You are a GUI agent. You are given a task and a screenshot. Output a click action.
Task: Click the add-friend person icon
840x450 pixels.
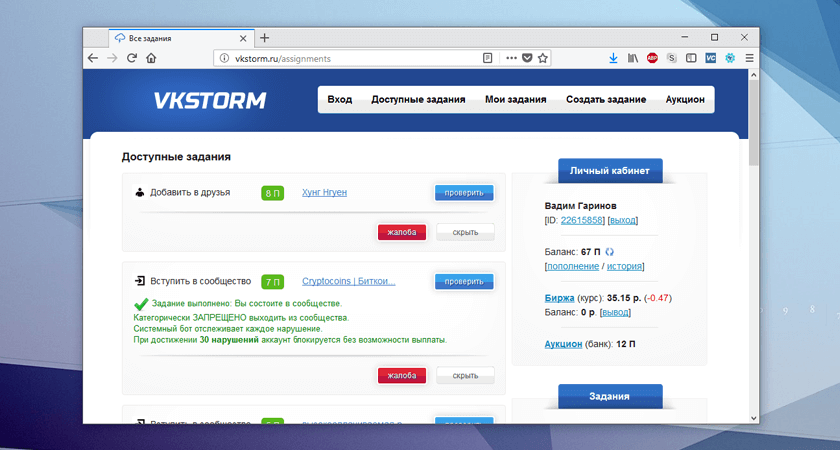tap(140, 192)
